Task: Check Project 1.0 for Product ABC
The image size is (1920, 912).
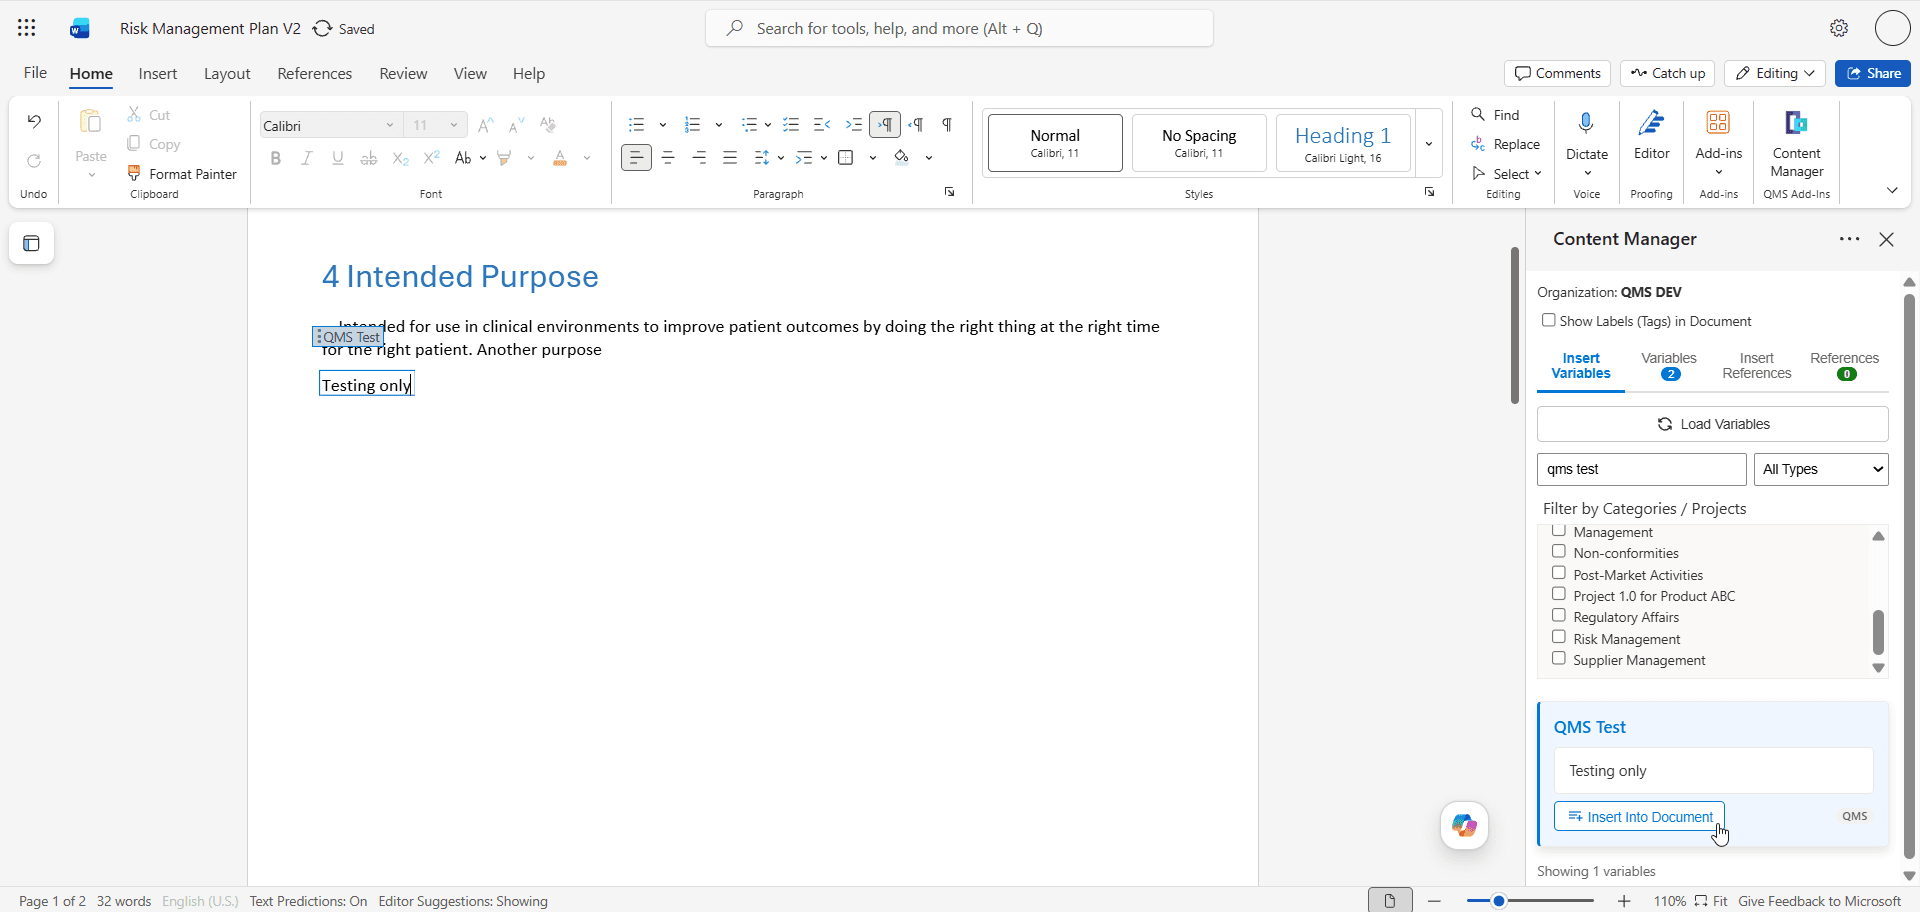Action: click(1558, 594)
